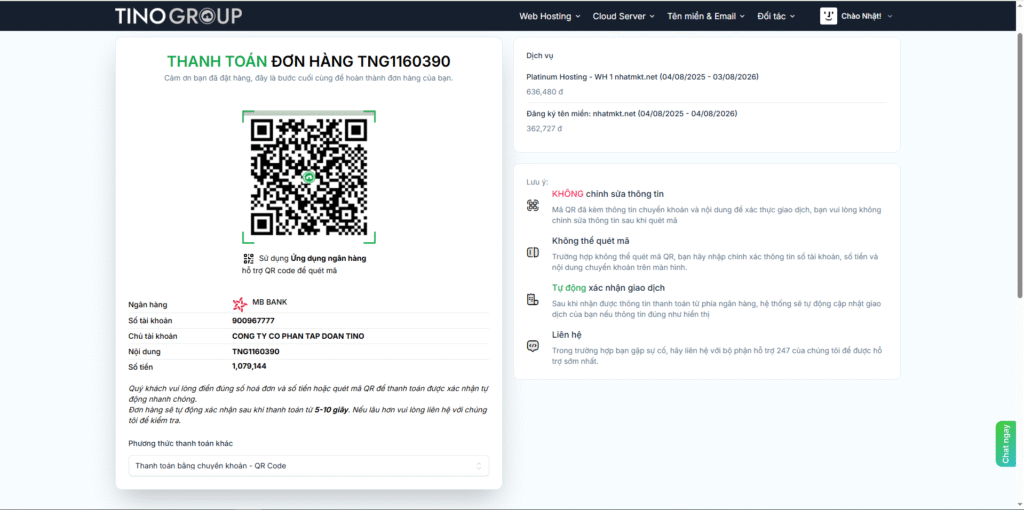Image resolution: width=1024 pixels, height=510 pixels.
Task: Open the payment method select box
Action: point(309,466)
